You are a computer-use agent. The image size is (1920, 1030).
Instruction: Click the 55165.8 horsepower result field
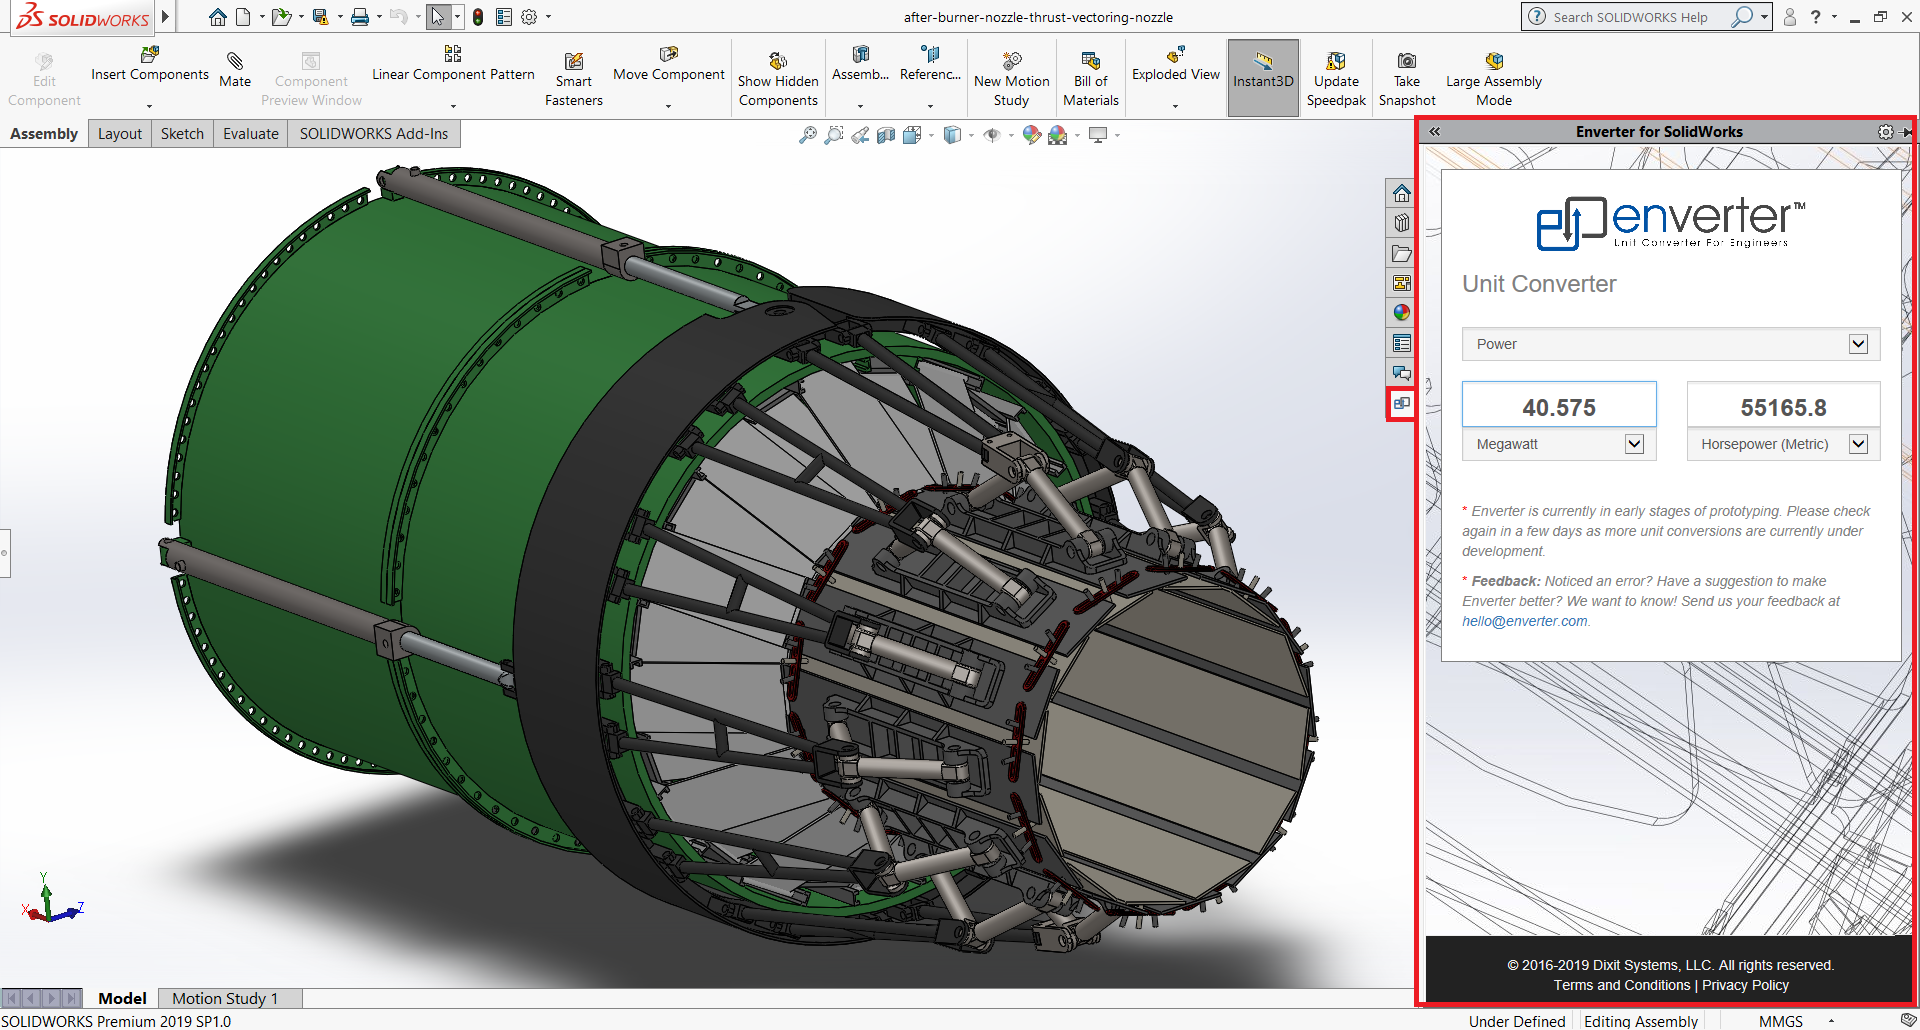(x=1783, y=406)
